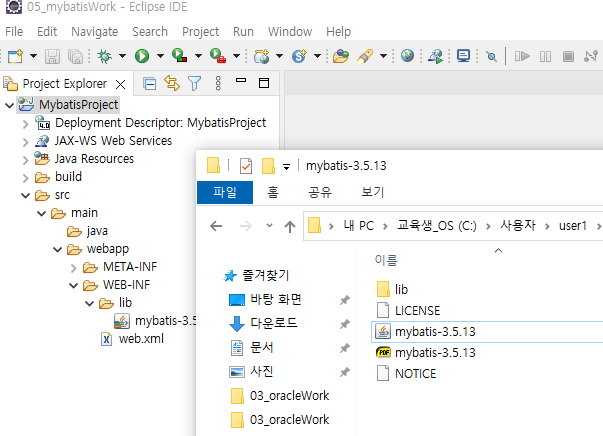Click the Terminate stop icon
This screenshot has width=603, height=436.
[568, 57]
